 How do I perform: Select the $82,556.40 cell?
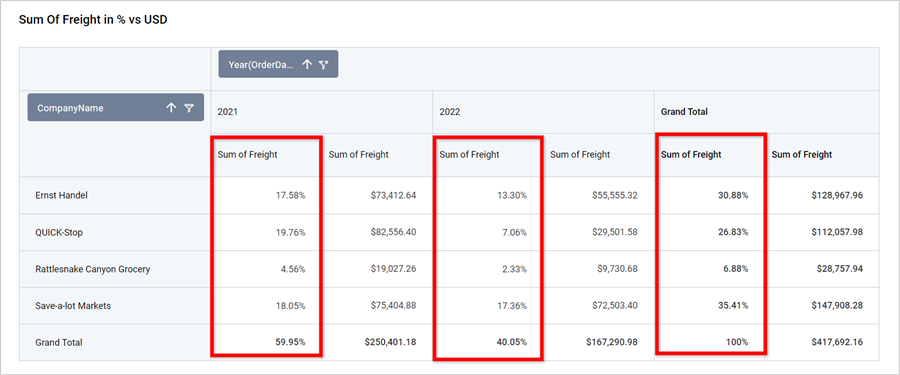(377, 232)
